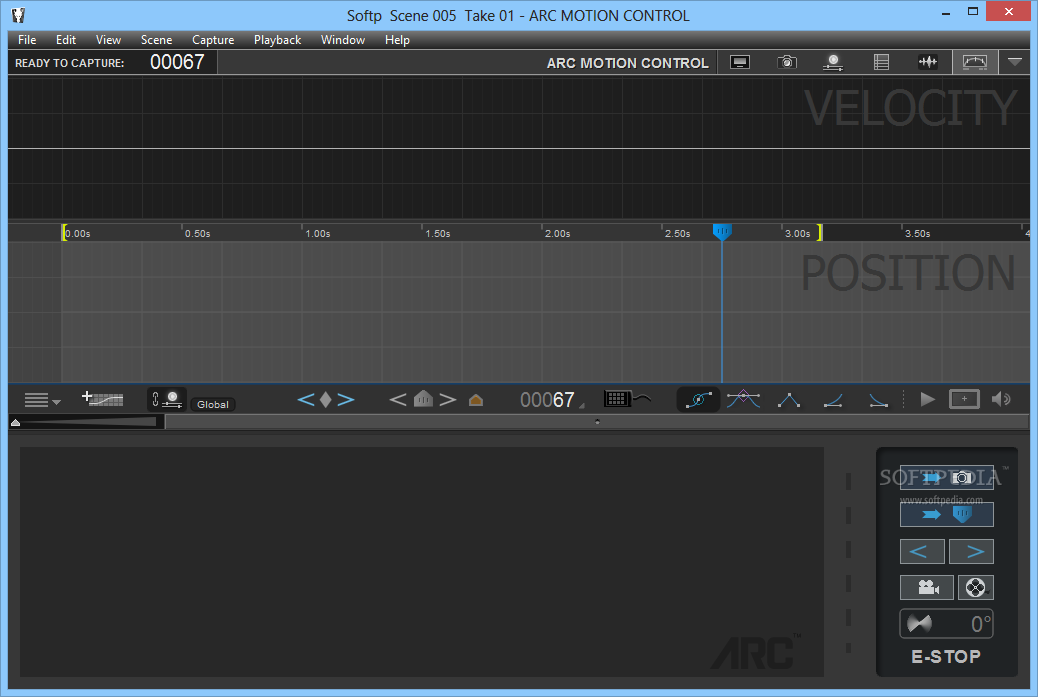The image size is (1038, 697).
Task: Click the video camera icon button
Action: click(927, 587)
